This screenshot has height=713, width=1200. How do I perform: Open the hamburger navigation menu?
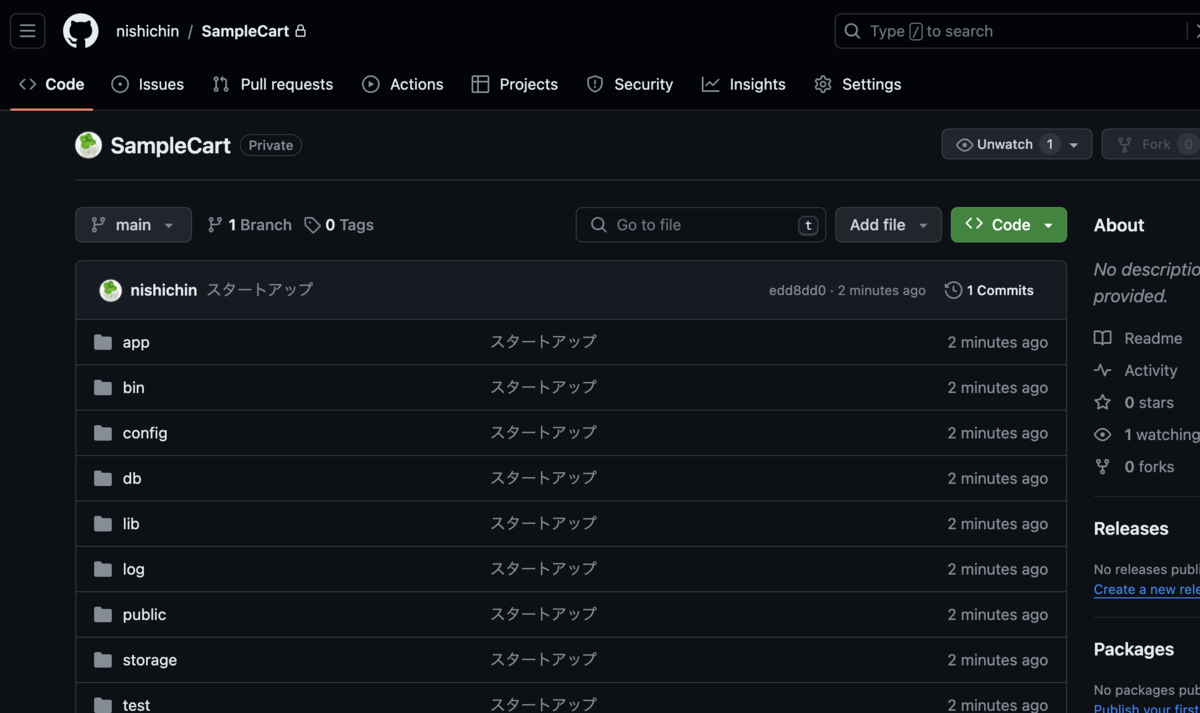pos(28,31)
